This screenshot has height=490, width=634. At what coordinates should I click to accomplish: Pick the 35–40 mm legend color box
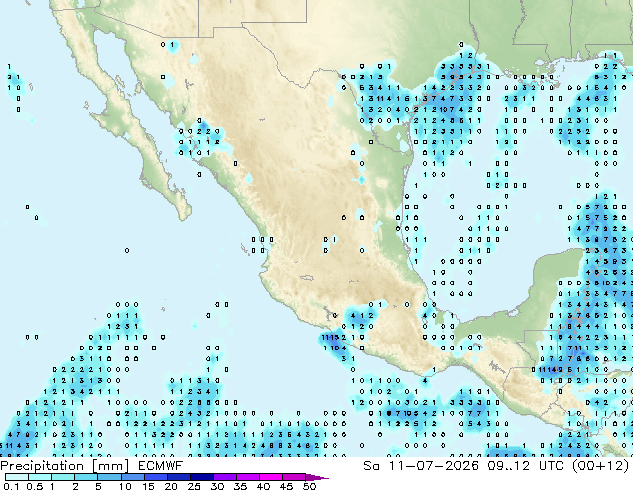(x=247, y=477)
